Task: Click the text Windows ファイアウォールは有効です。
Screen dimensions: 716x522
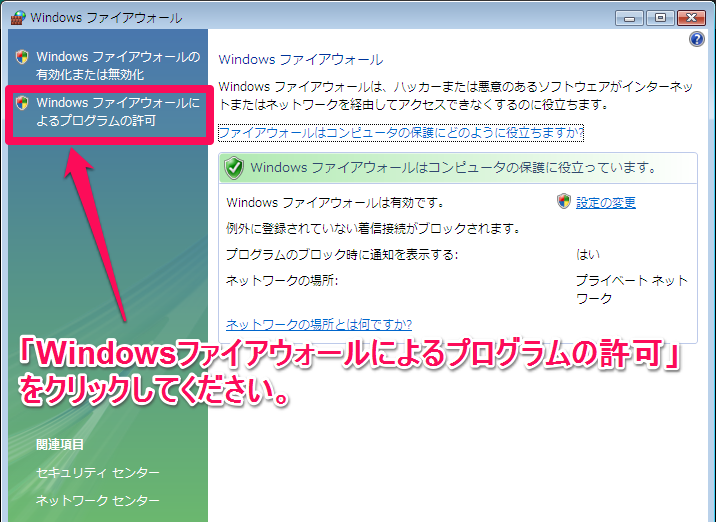Action: click(x=336, y=202)
